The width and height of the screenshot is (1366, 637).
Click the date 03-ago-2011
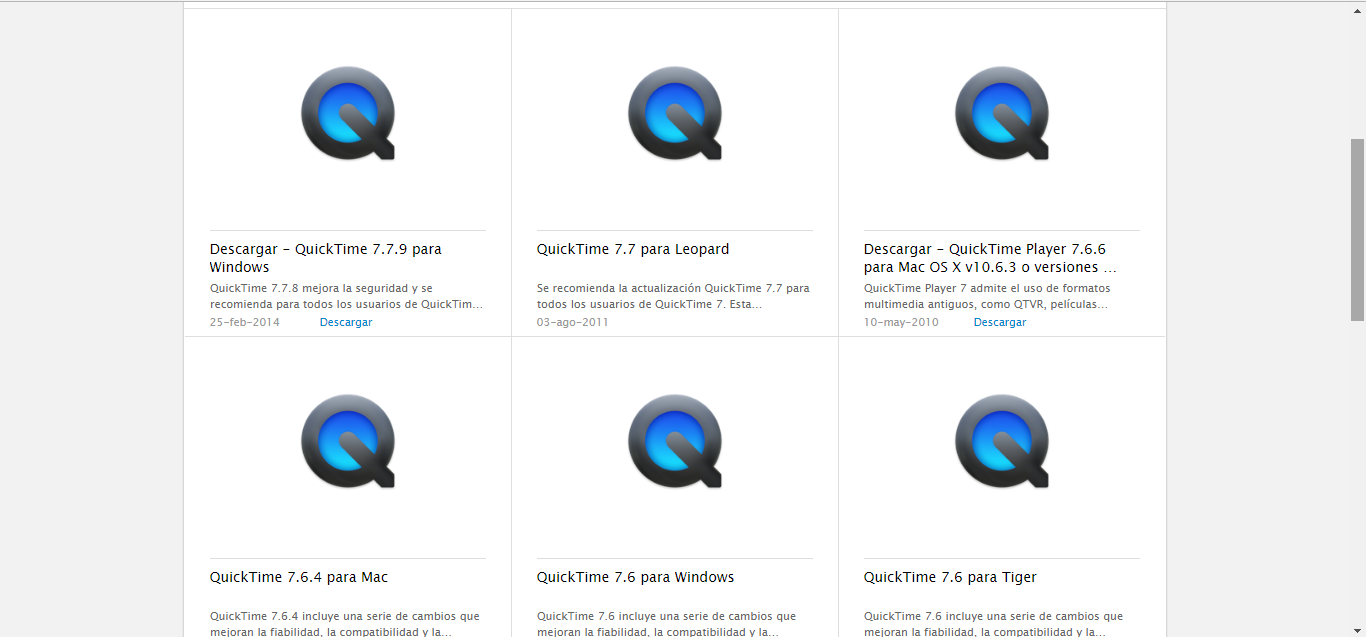click(x=572, y=322)
